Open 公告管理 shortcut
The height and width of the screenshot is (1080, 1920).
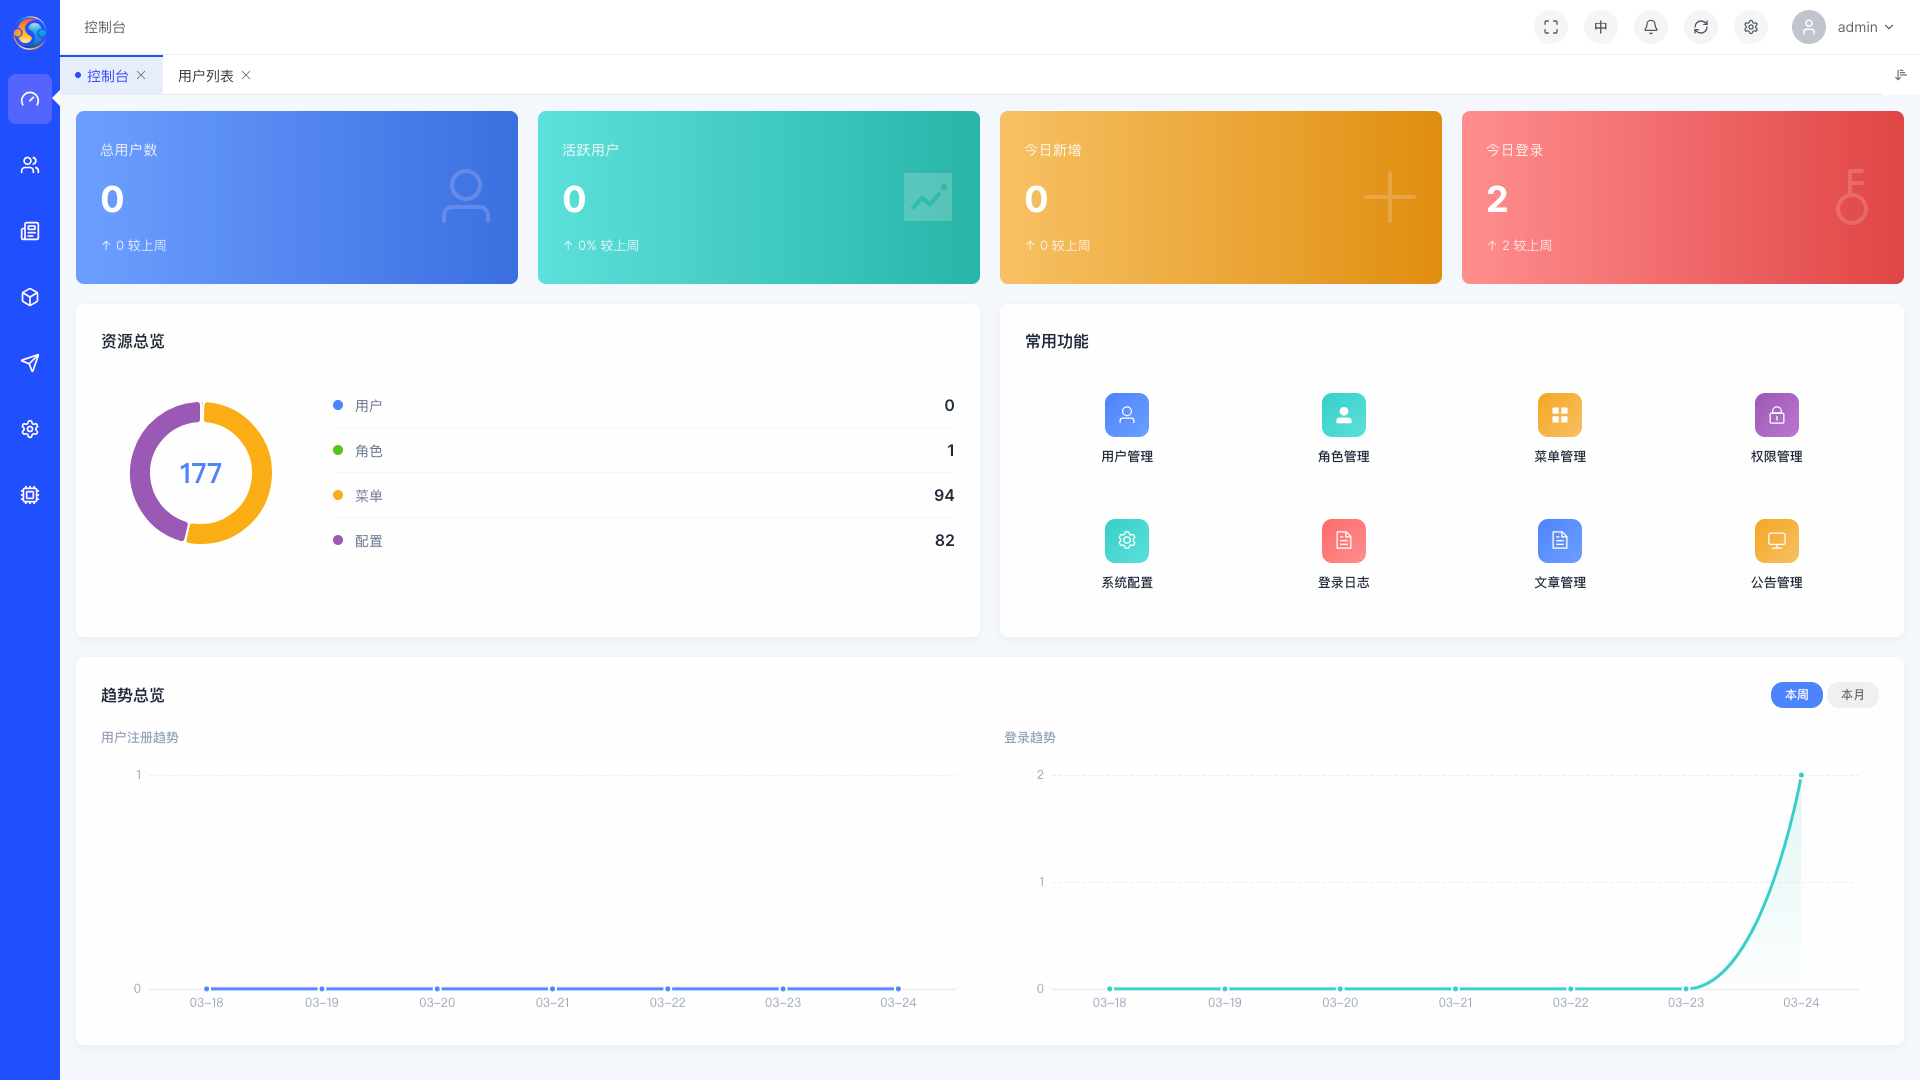click(x=1776, y=541)
